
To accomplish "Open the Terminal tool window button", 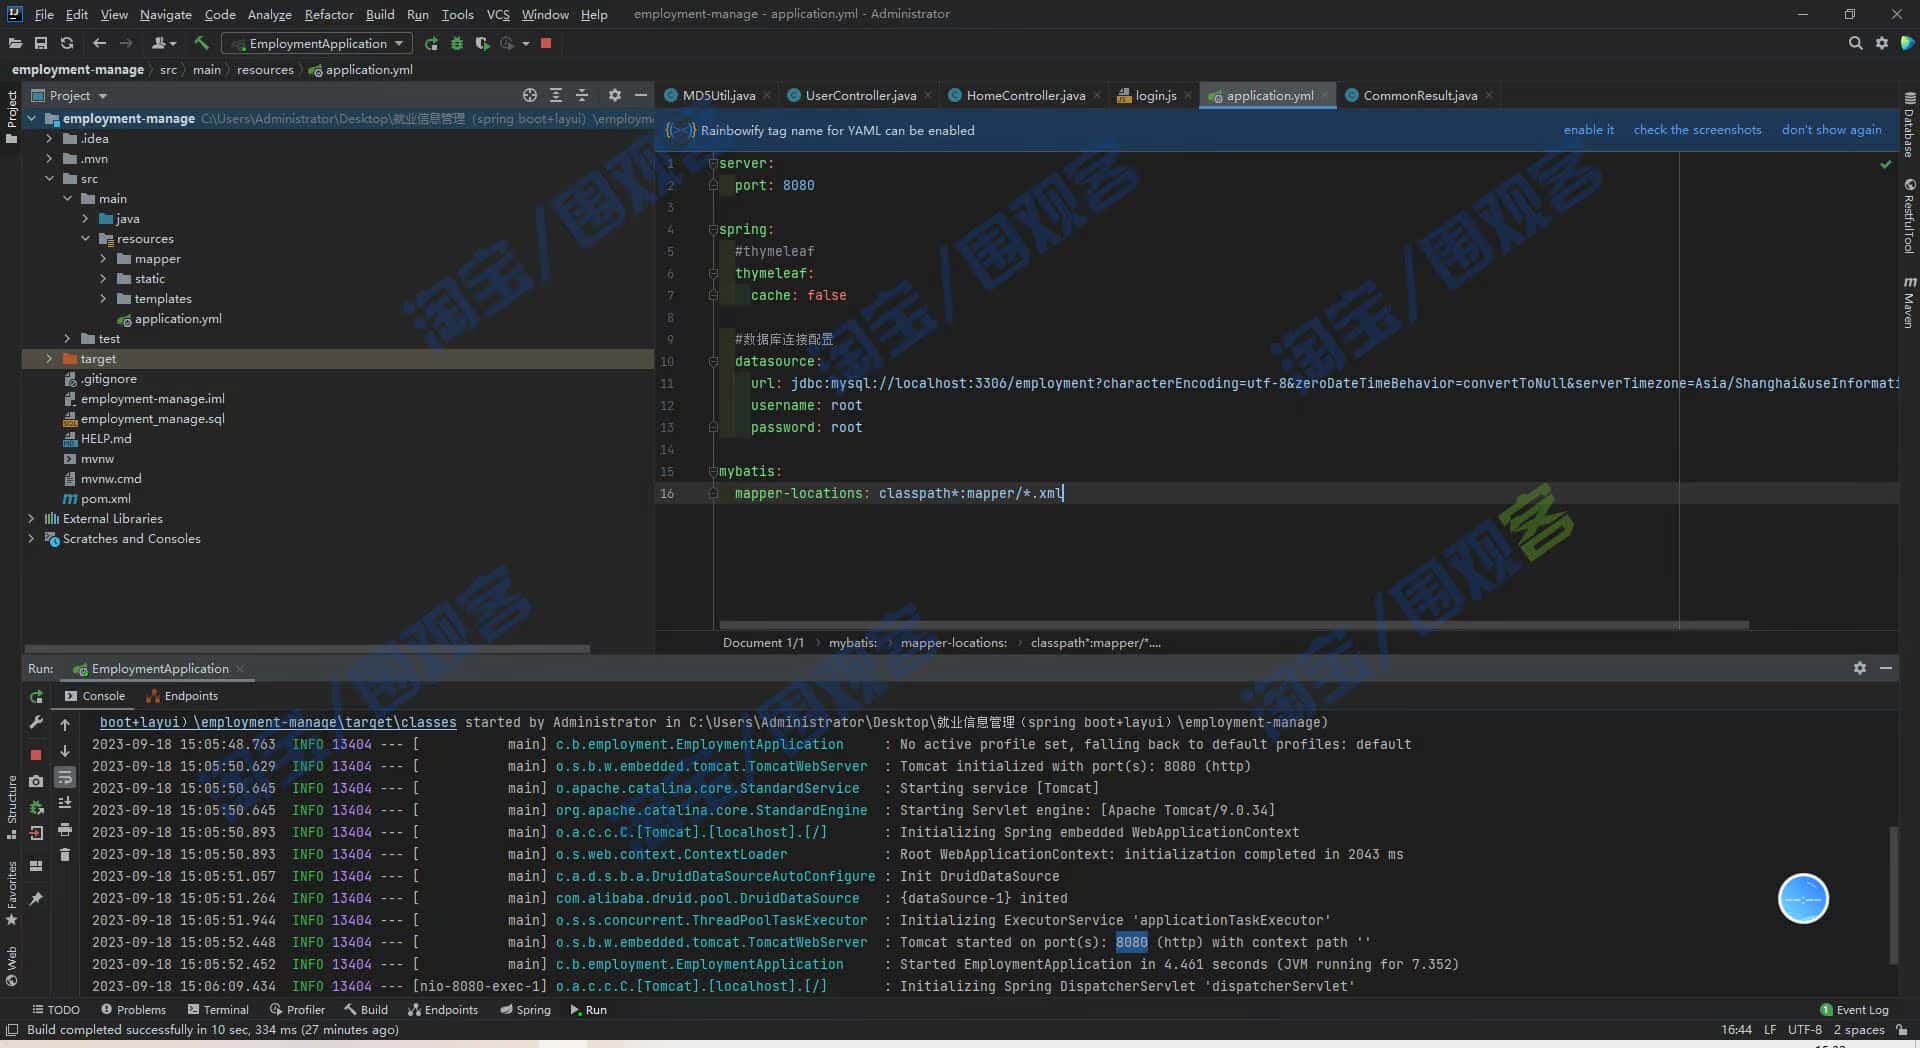I will (217, 1010).
